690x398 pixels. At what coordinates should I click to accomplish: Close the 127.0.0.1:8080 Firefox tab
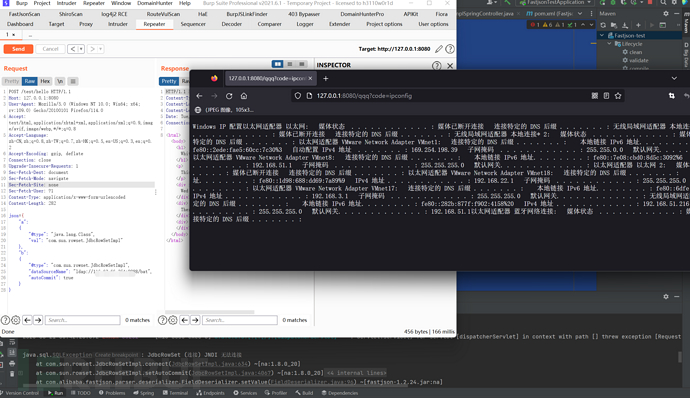310,78
